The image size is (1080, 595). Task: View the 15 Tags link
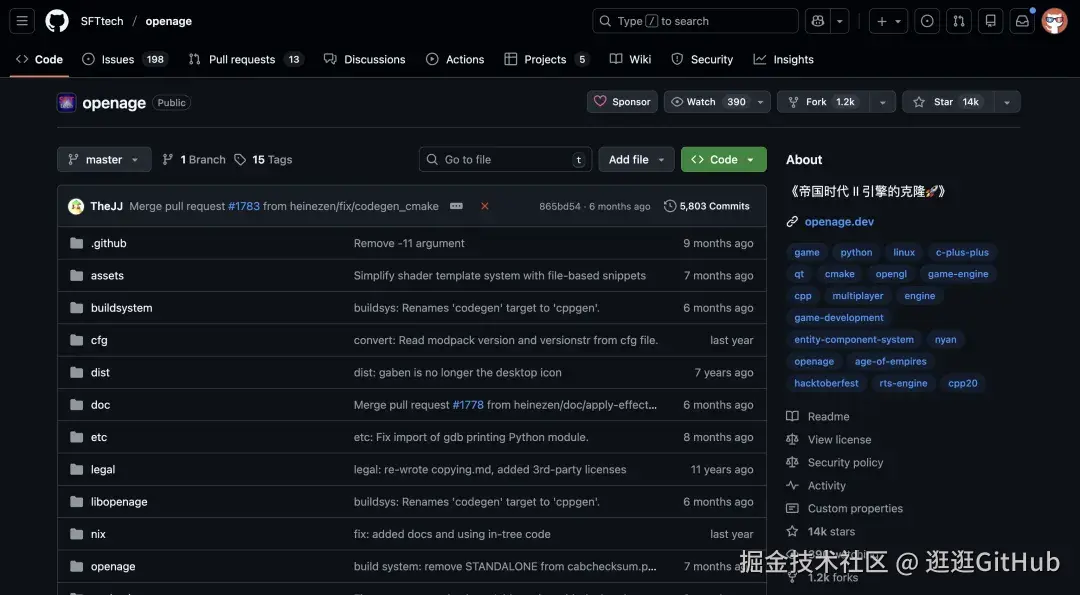263,160
